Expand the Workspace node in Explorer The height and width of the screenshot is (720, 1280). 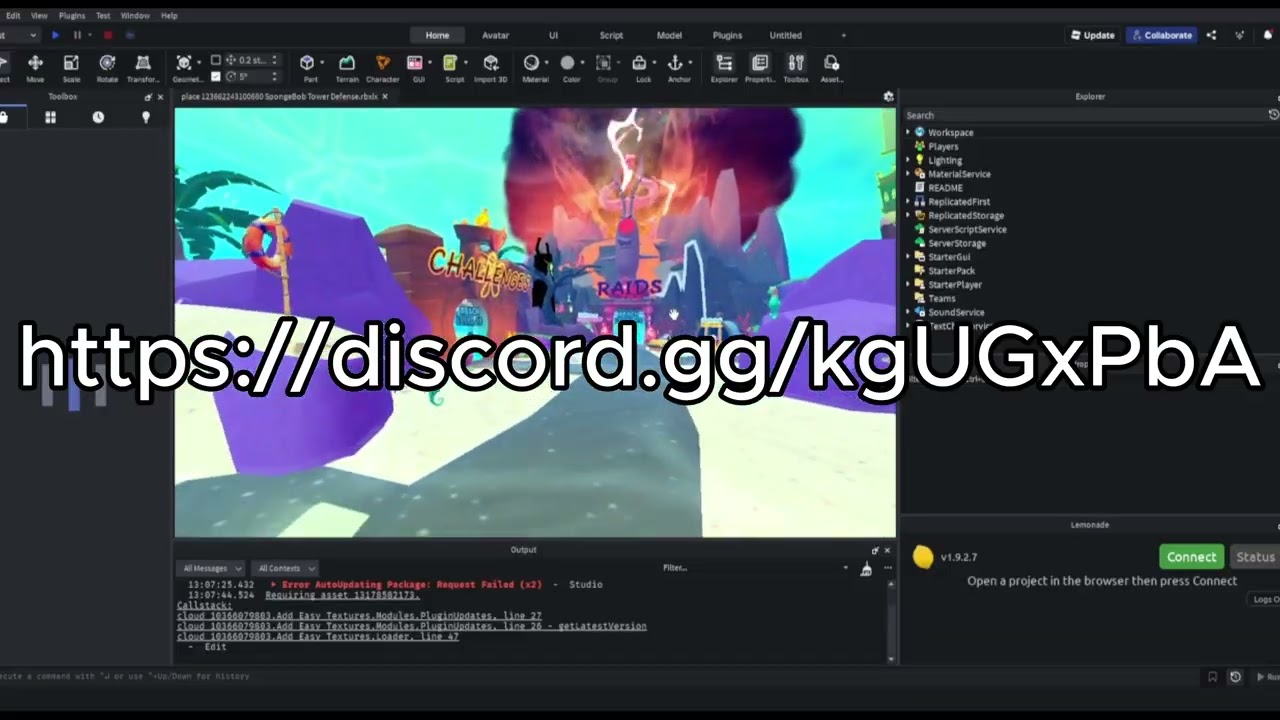tap(908, 132)
